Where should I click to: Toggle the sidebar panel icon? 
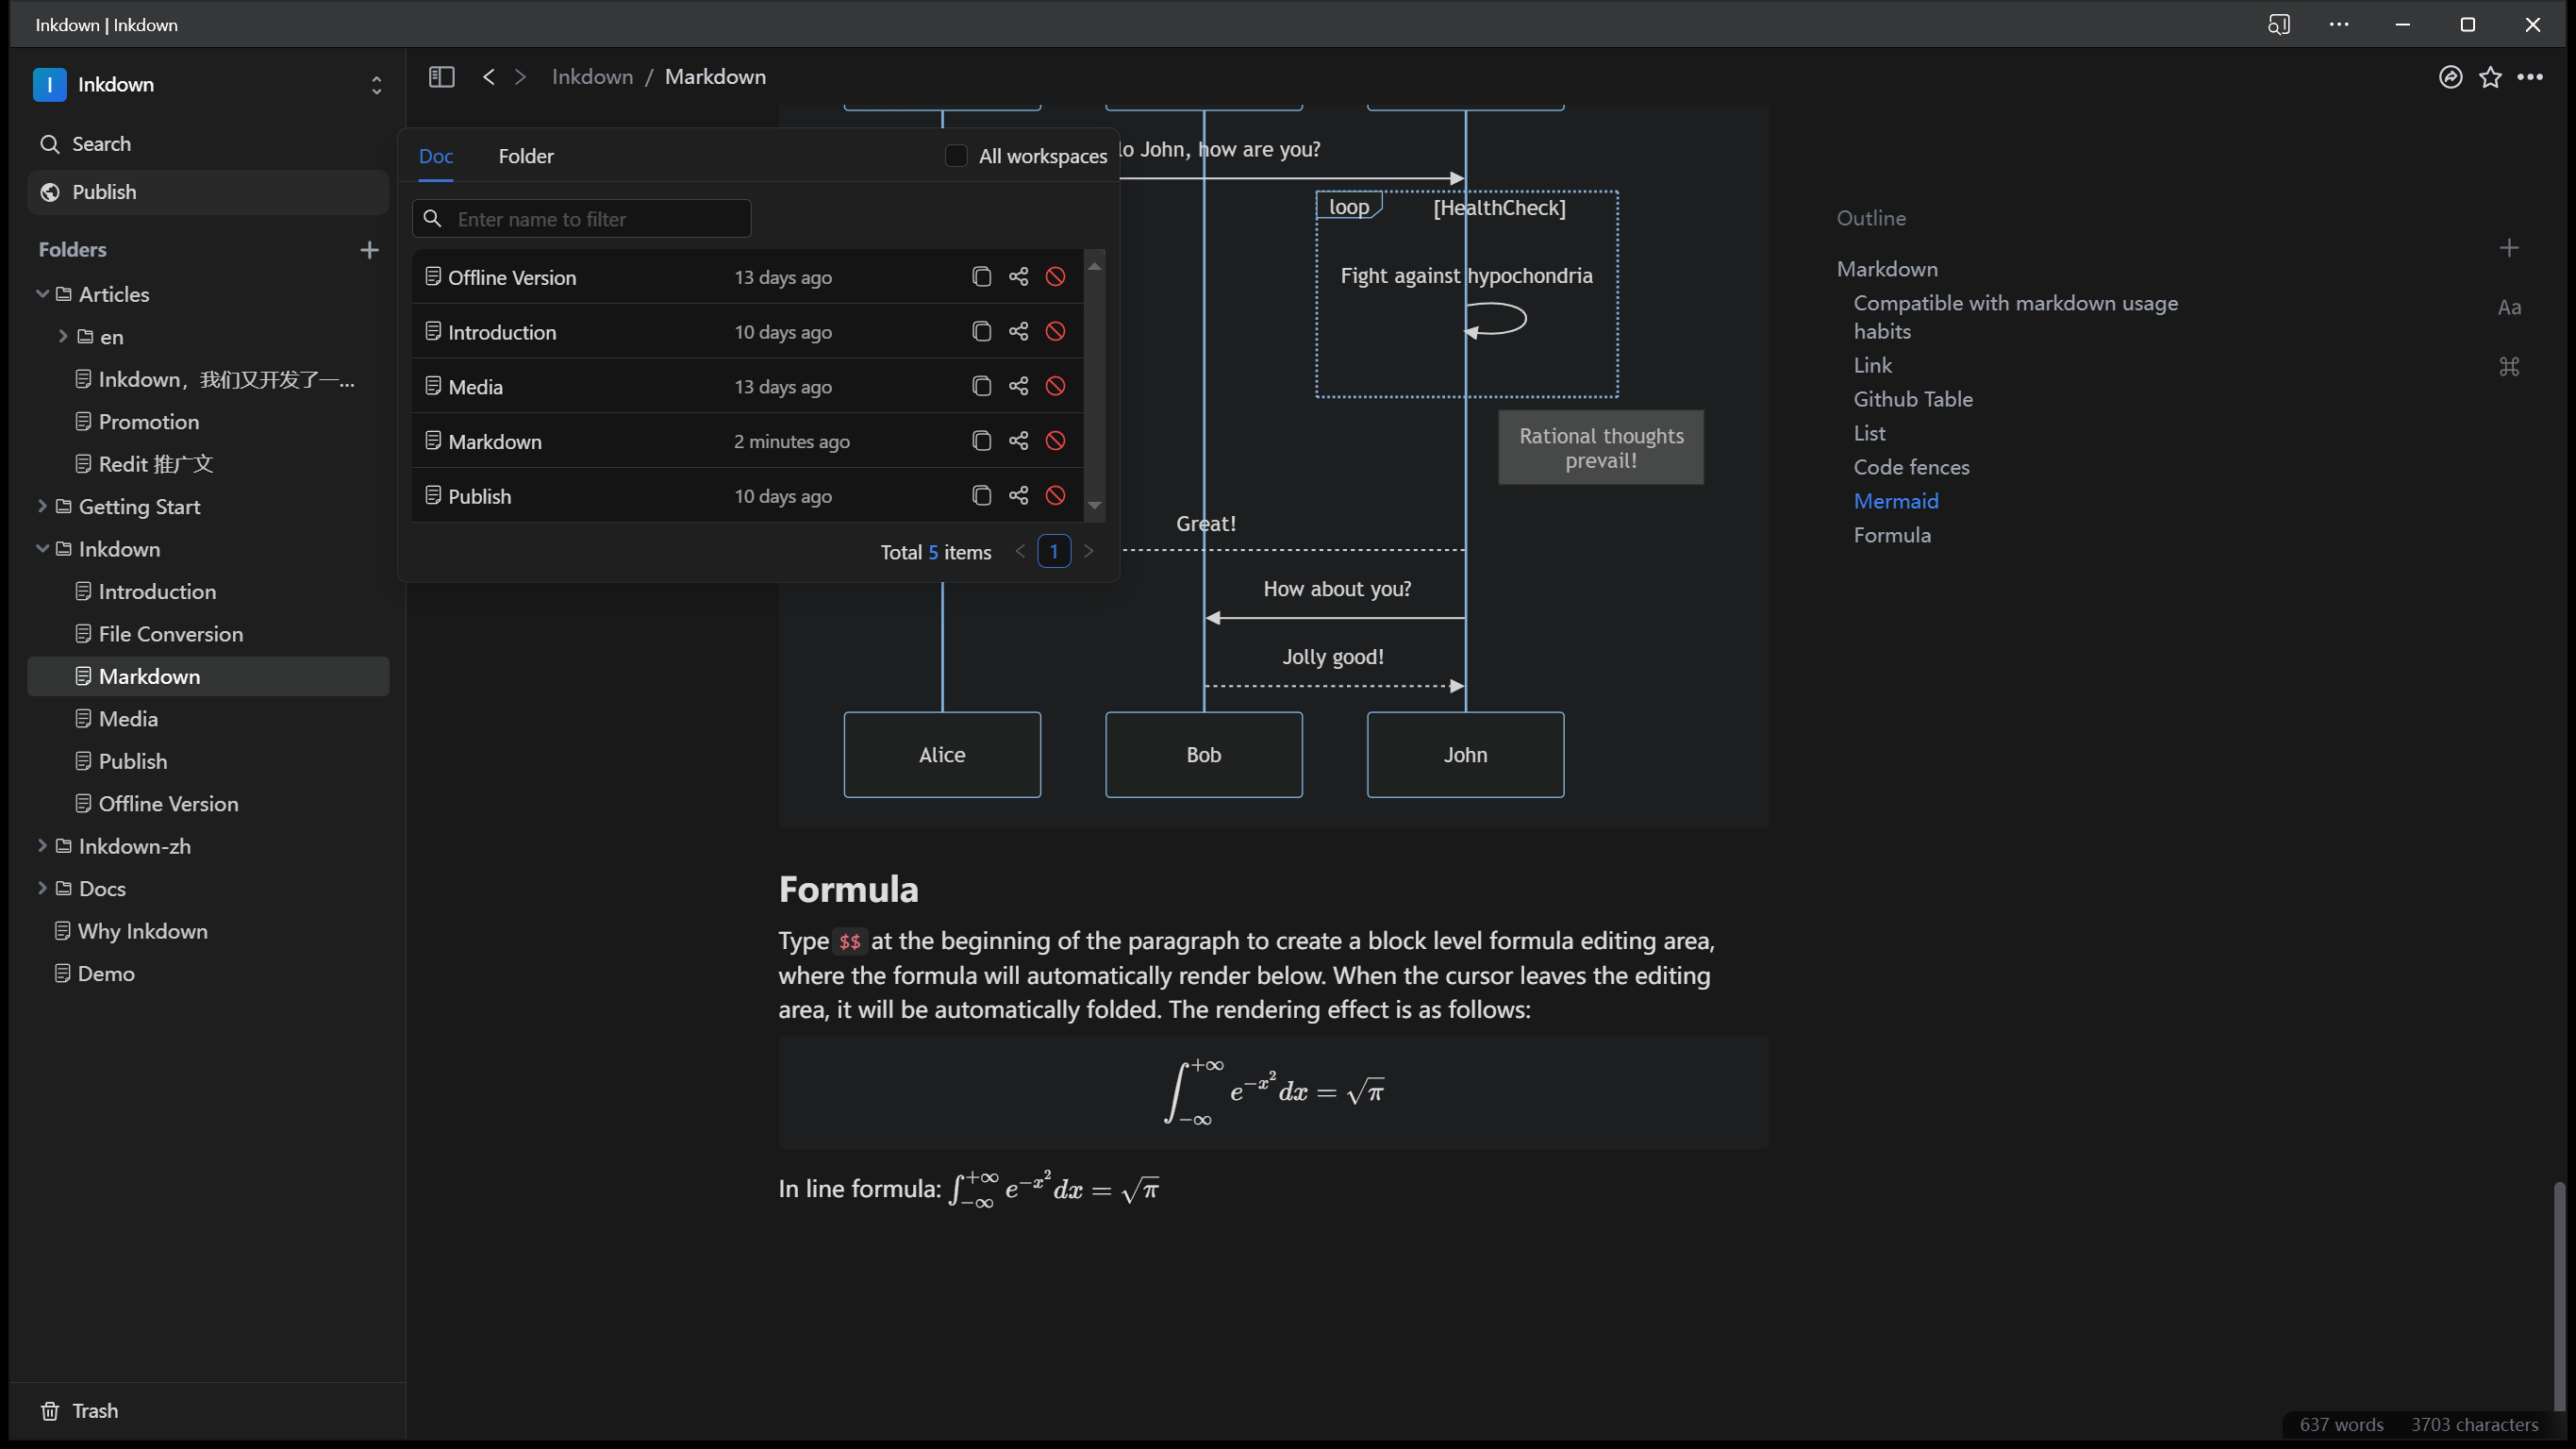tap(441, 77)
